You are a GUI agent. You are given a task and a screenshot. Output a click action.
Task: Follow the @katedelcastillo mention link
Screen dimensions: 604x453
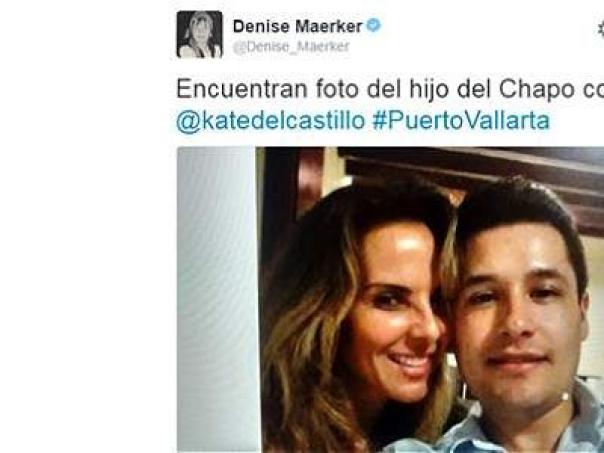point(270,121)
